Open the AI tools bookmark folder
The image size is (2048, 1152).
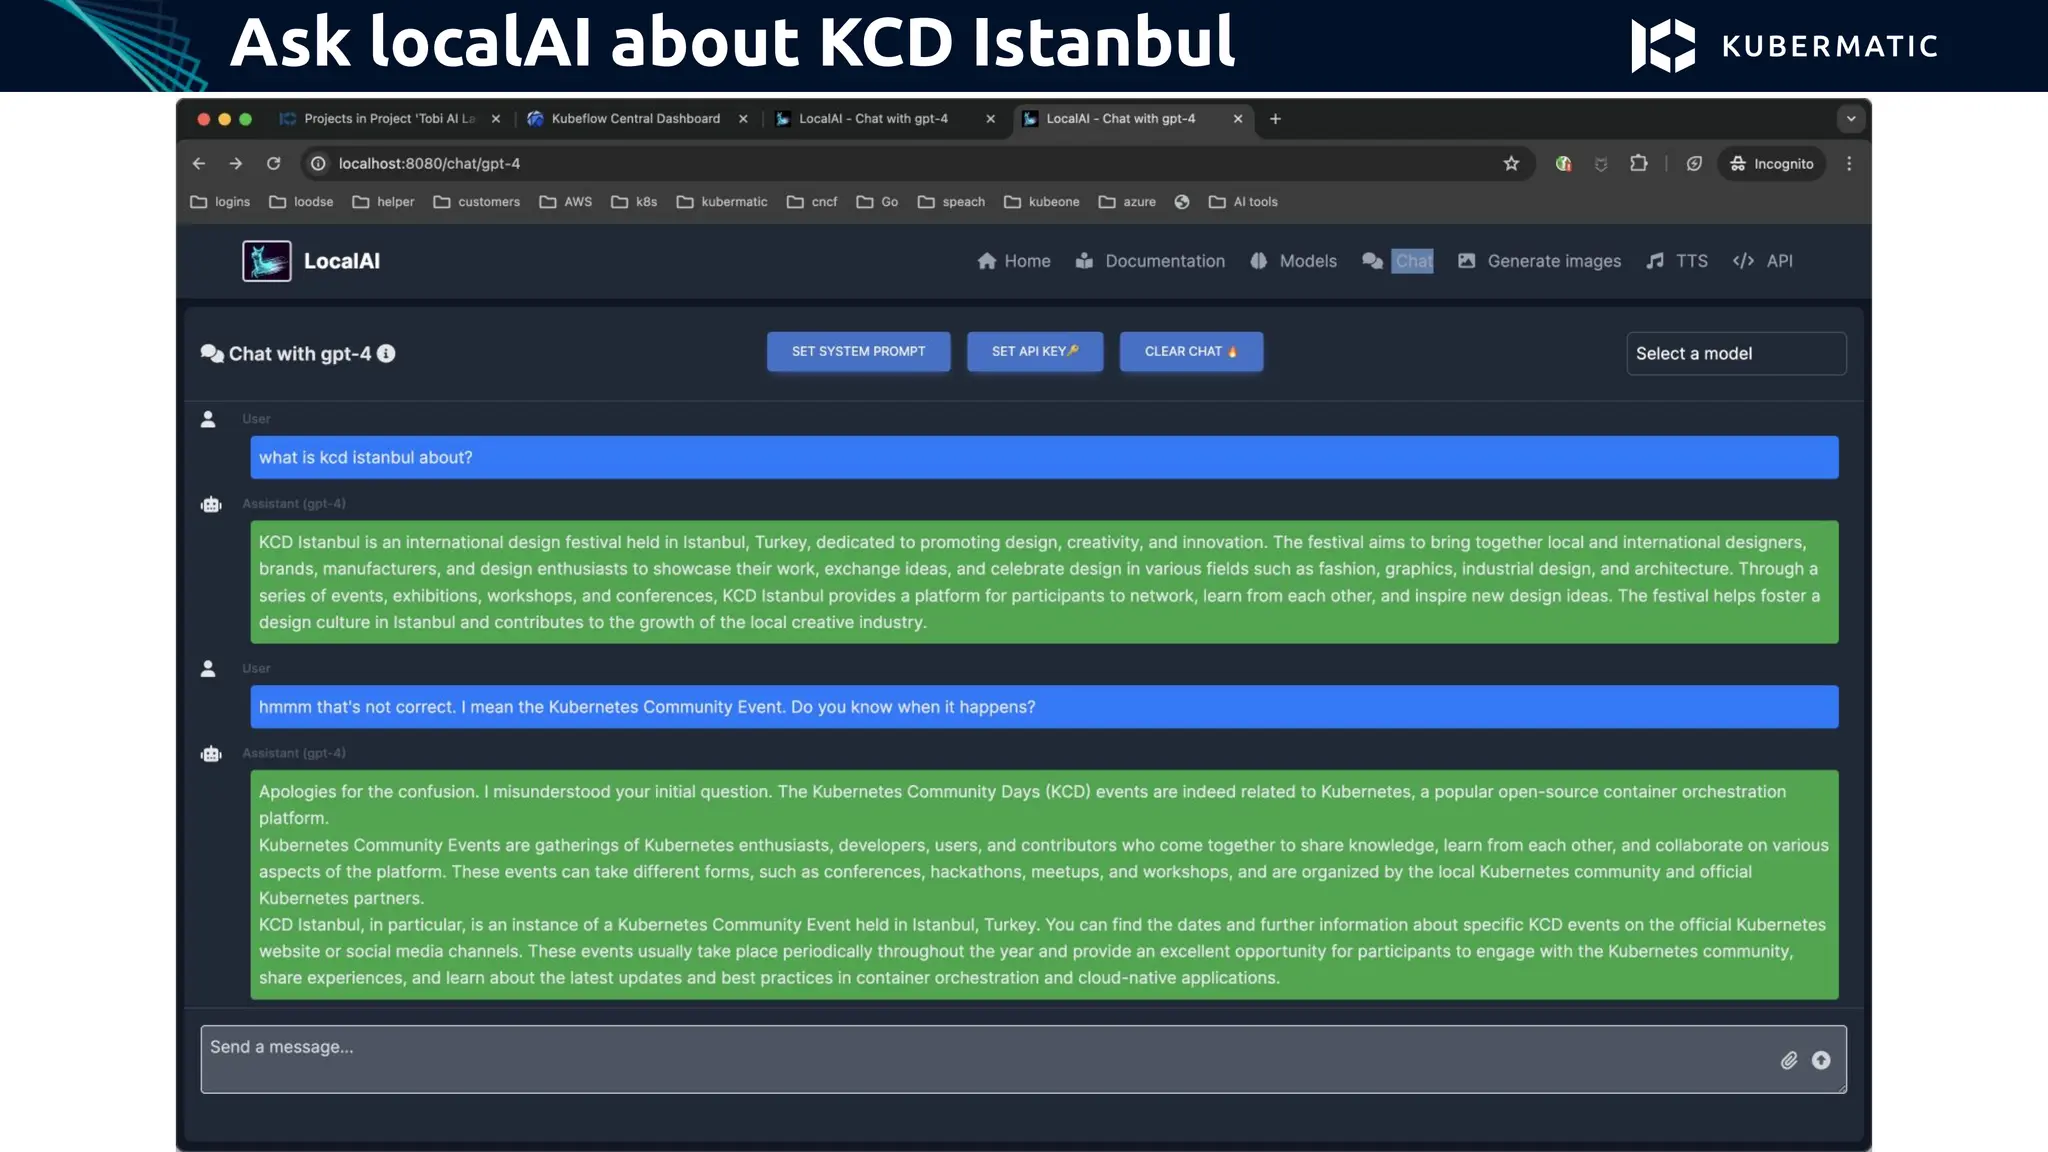pyautogui.click(x=1243, y=201)
